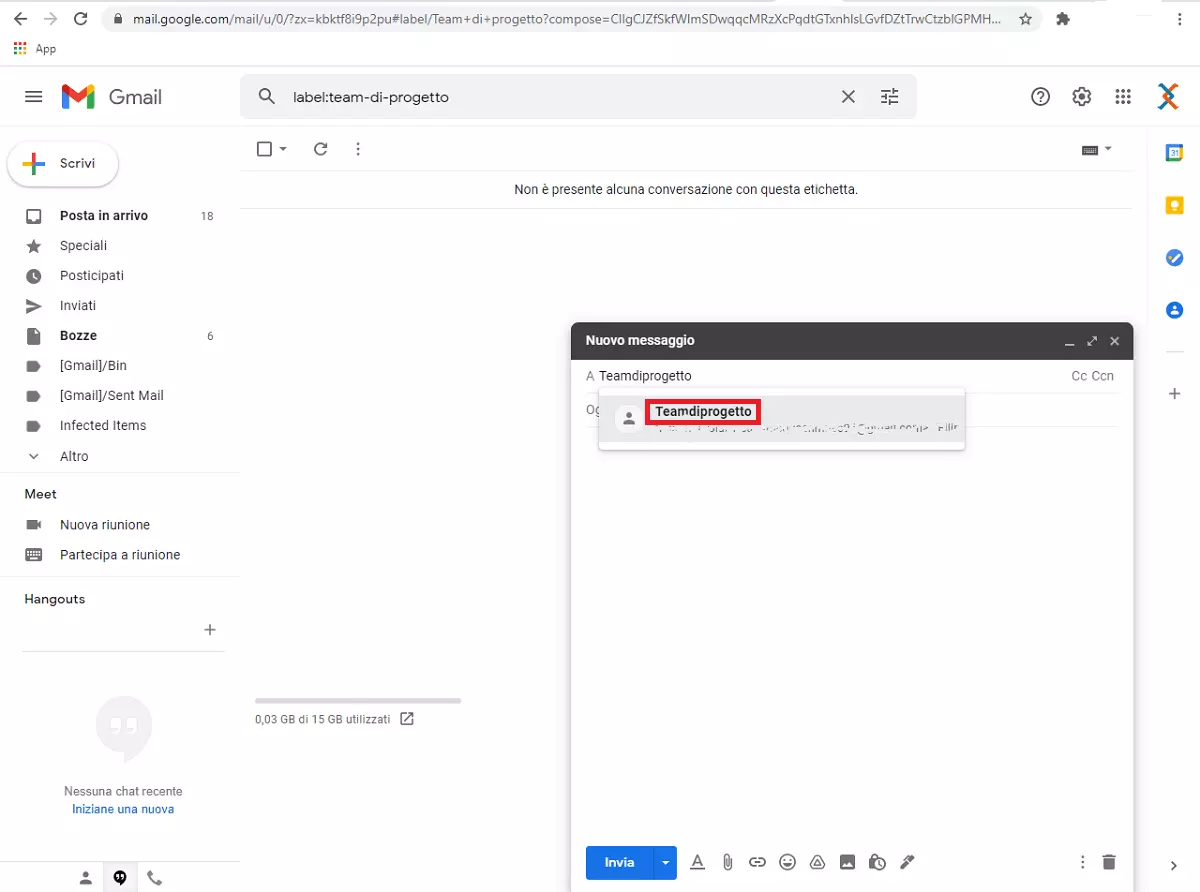Select the Teamdiprogetto contact suggestion
1200x892 pixels.
click(782, 418)
